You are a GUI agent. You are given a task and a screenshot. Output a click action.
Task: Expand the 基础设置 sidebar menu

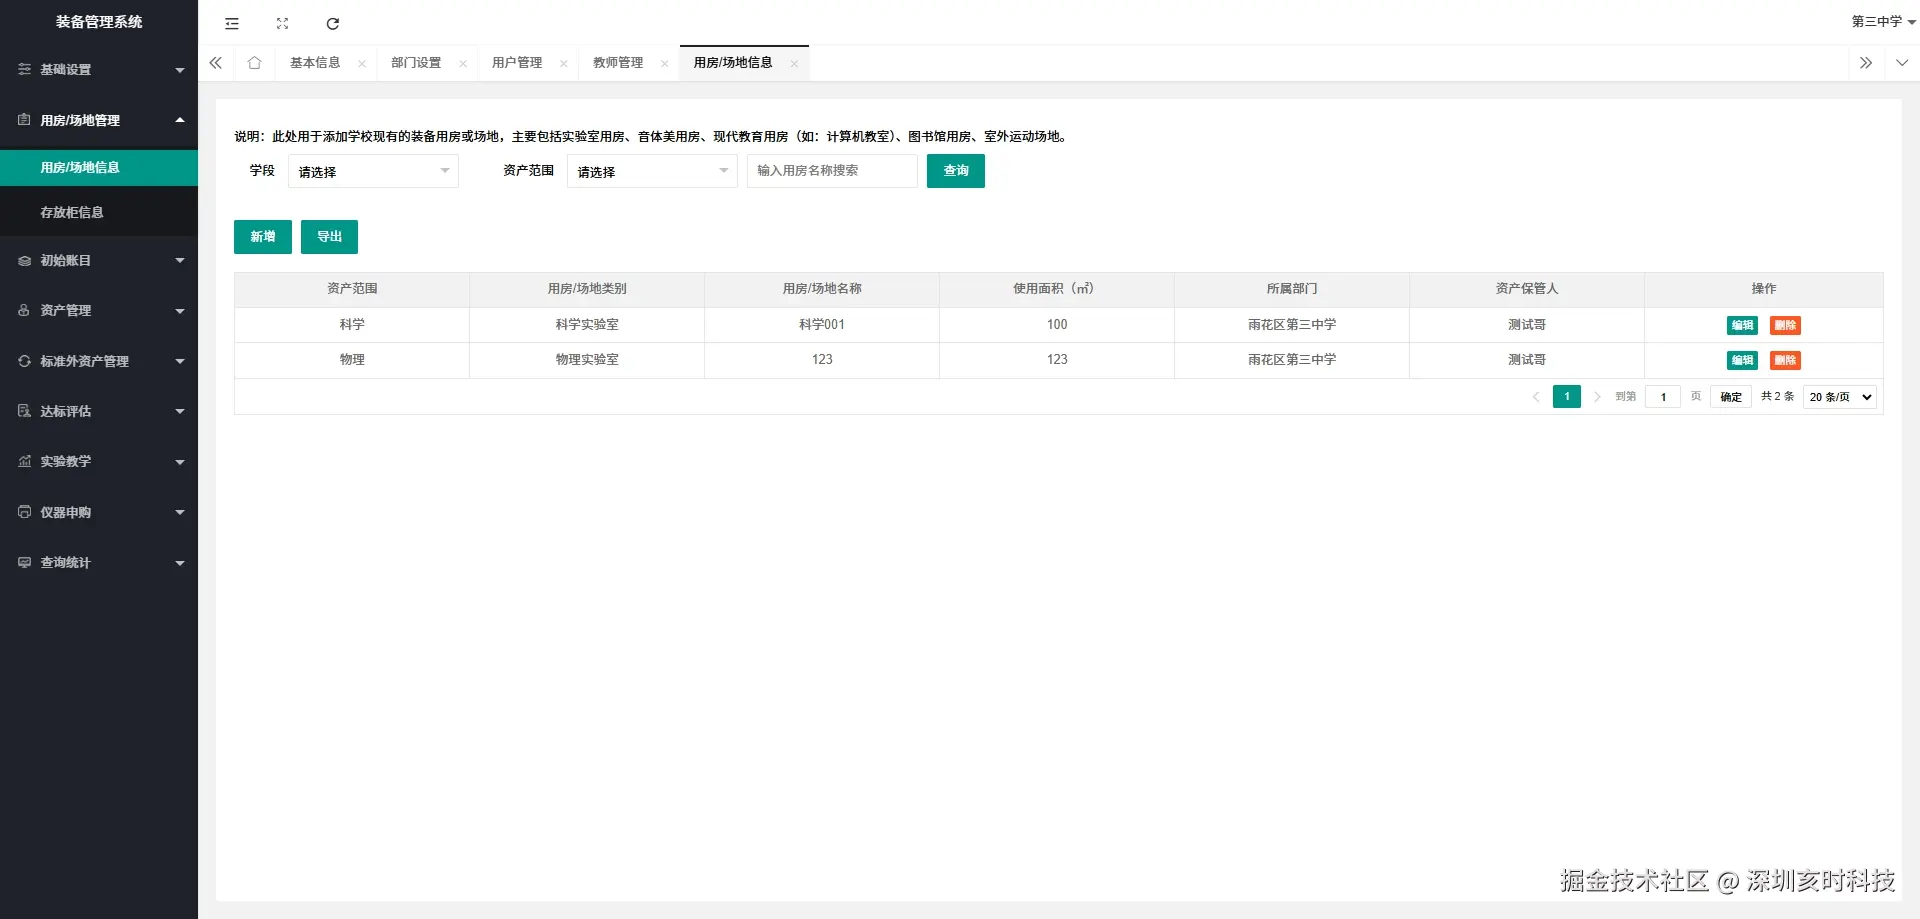(99, 69)
